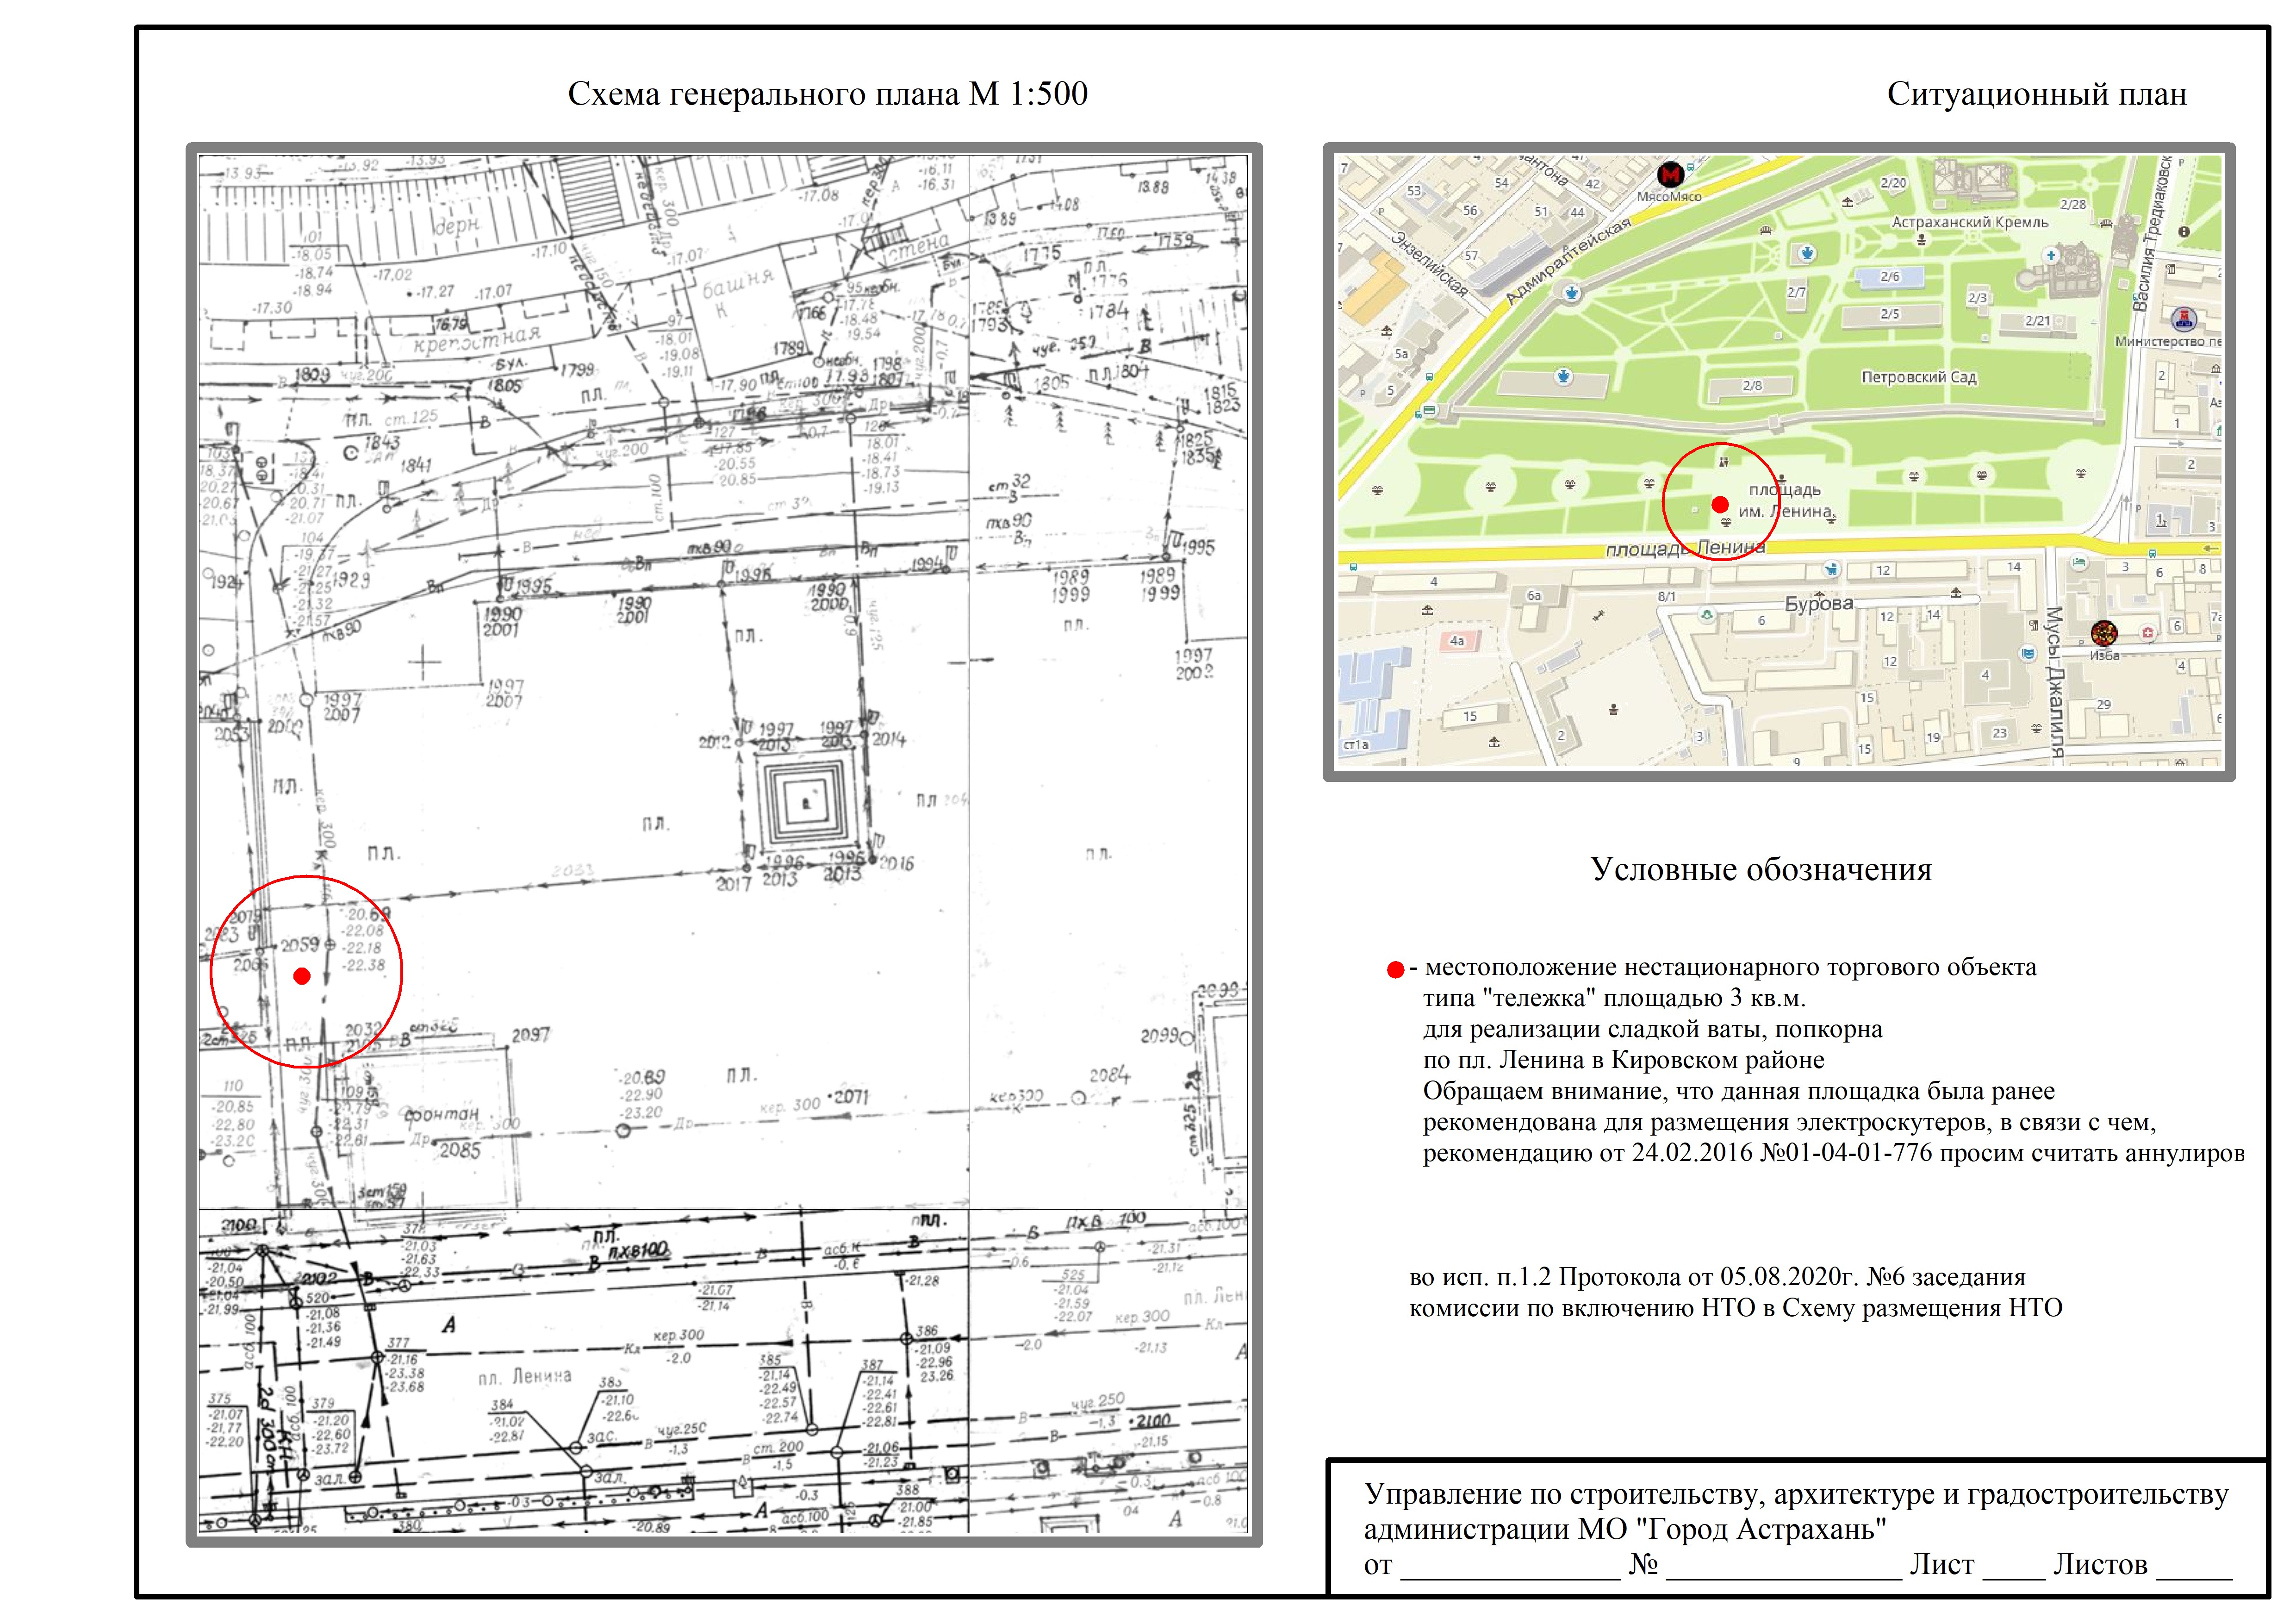The height and width of the screenshot is (1624, 2296).
Task: Click the 'Схема генерального плана М 1:500' heading
Action: [827, 94]
